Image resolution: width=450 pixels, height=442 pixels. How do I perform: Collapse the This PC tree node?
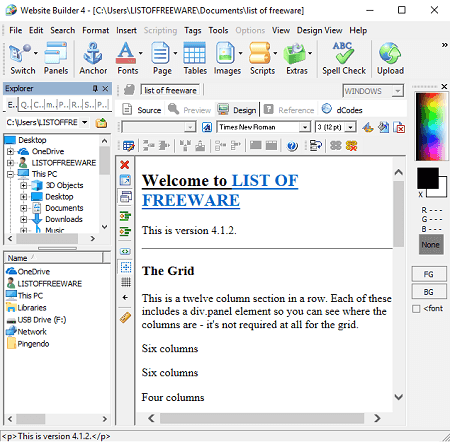10,174
